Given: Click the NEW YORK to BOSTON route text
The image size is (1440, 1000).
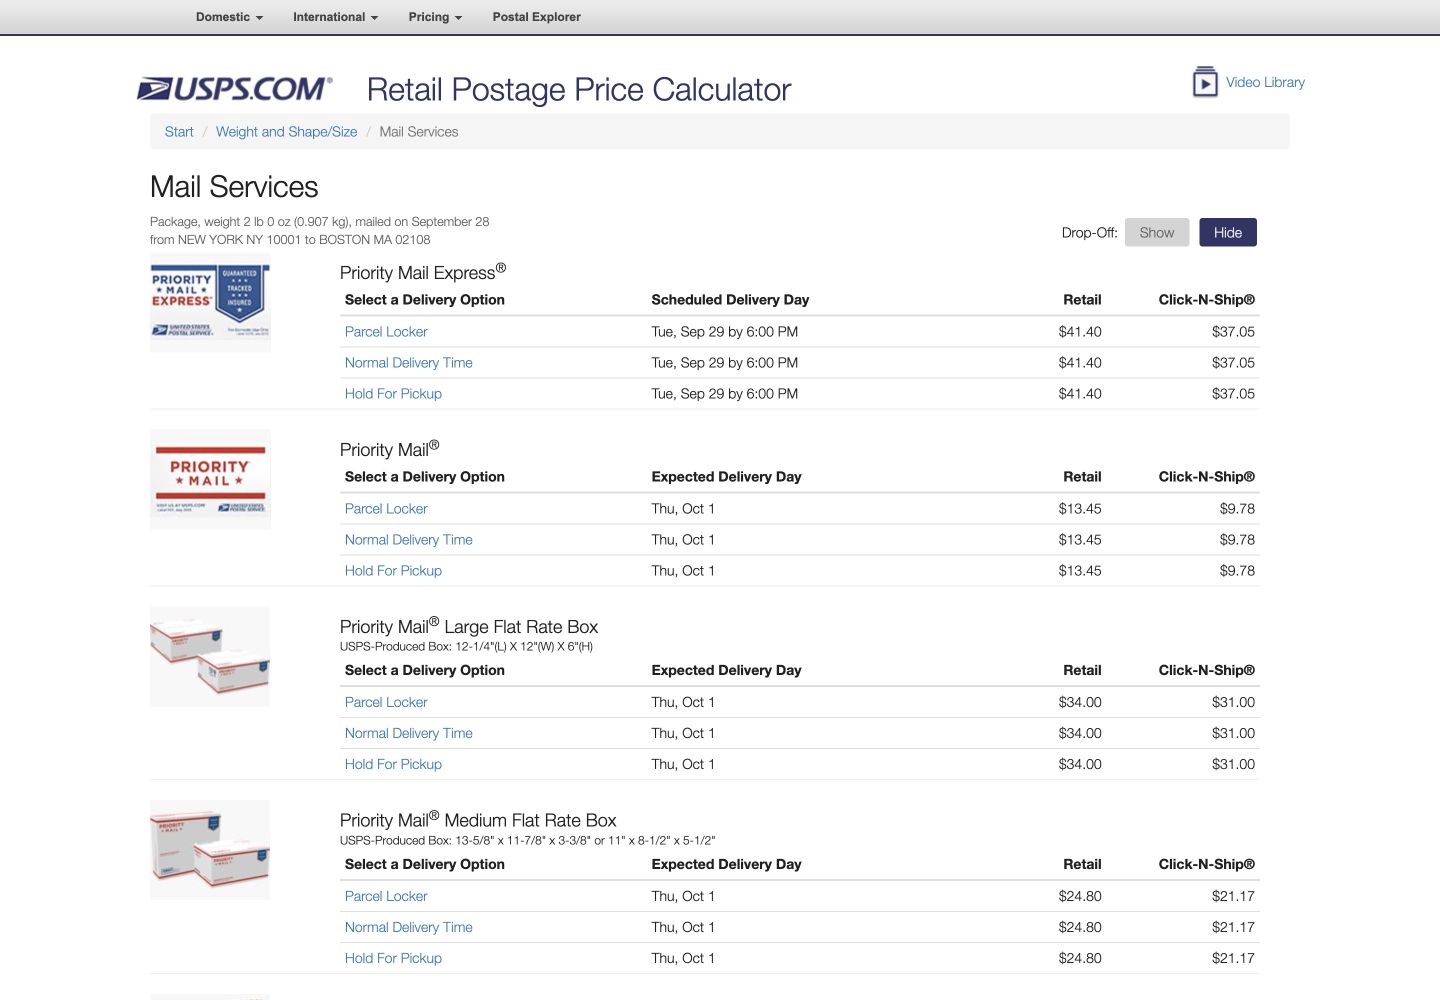Looking at the screenshot, I should point(290,240).
